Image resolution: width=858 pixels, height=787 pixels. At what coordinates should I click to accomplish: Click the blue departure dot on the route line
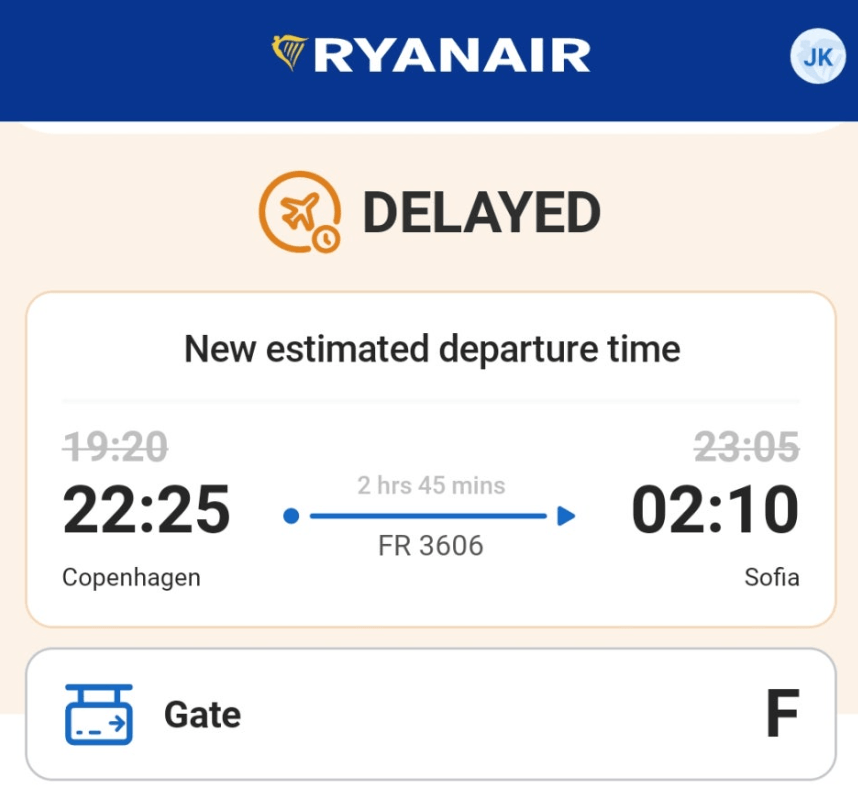point(291,516)
